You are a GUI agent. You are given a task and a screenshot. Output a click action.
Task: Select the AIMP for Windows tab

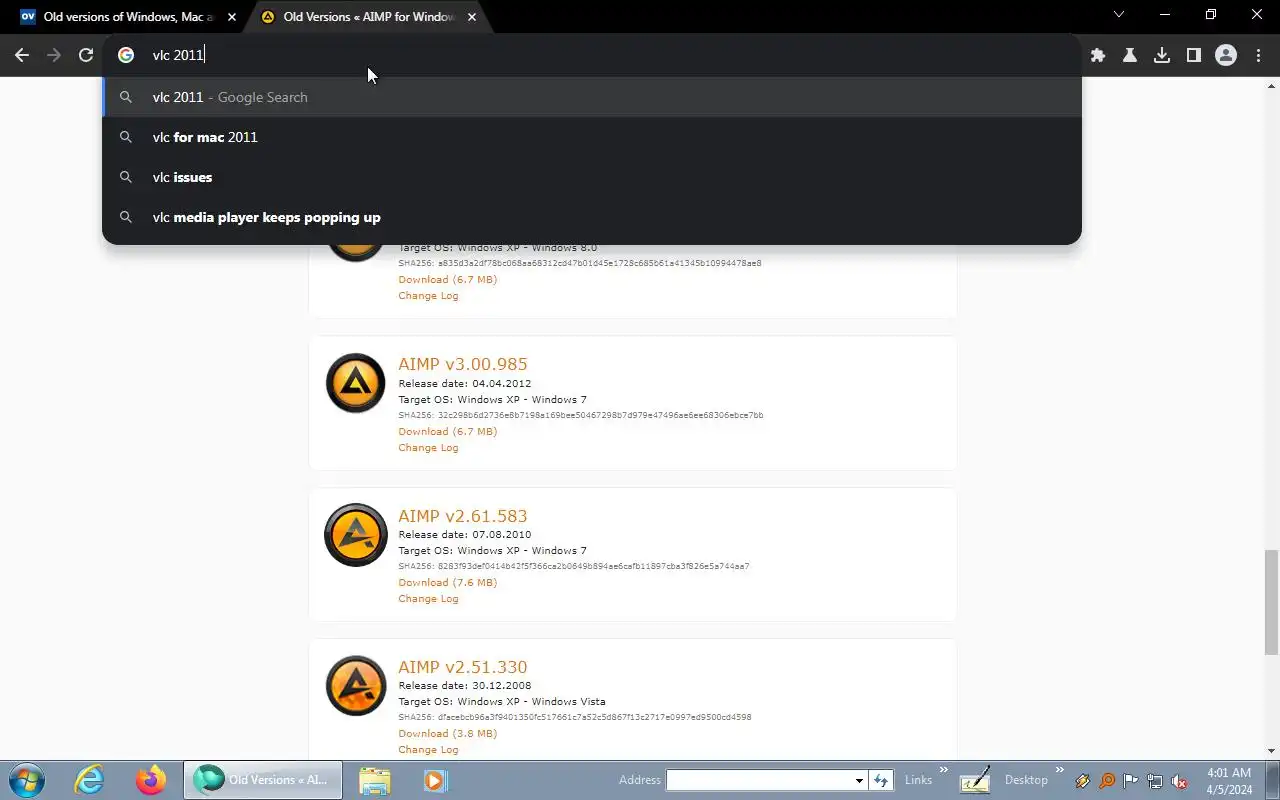(x=367, y=17)
